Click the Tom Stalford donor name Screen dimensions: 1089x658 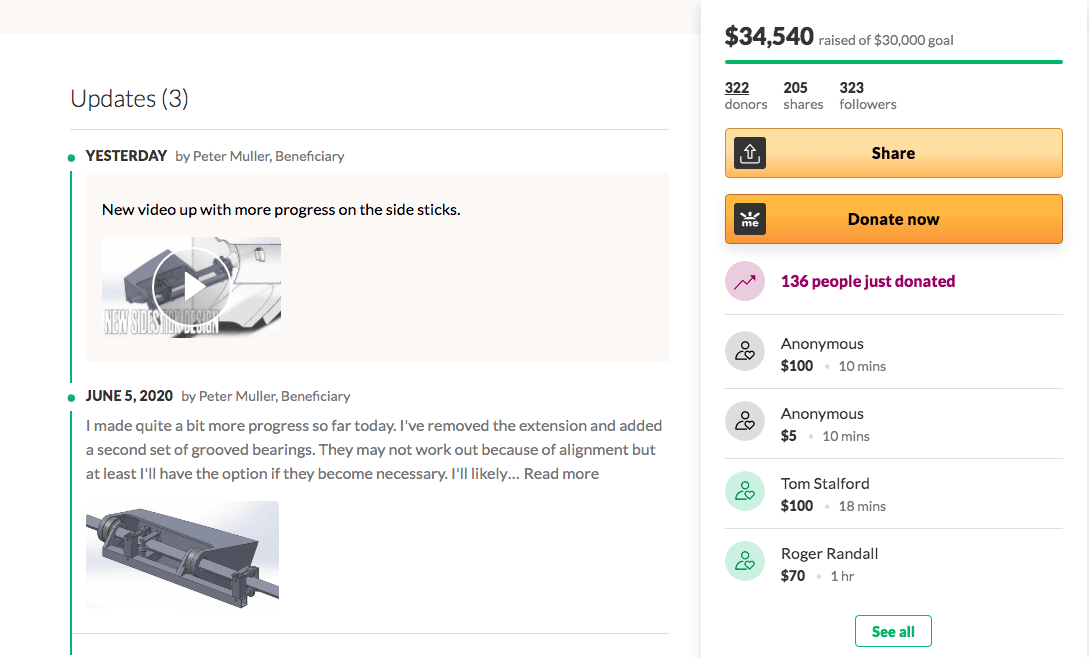click(826, 484)
